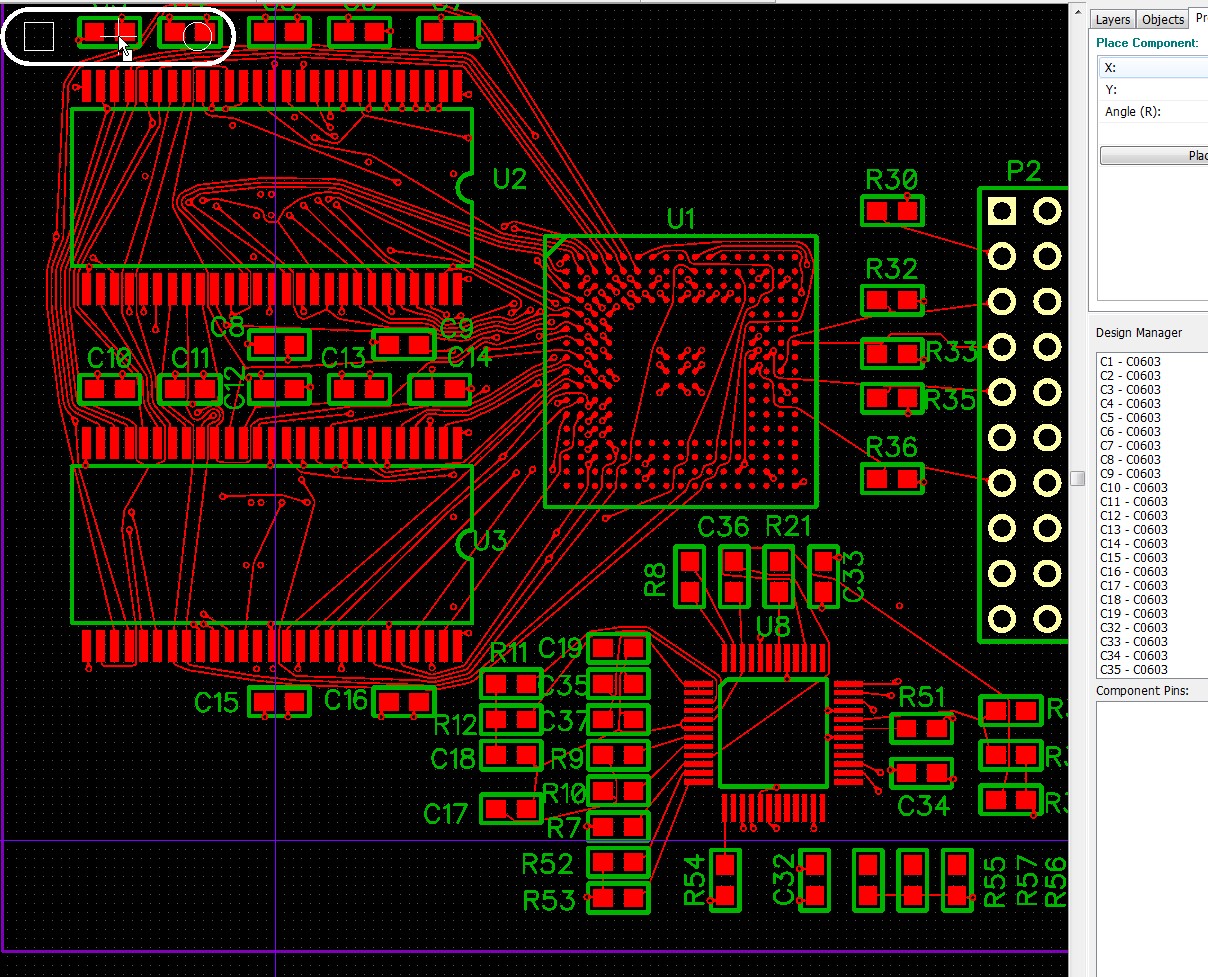Select C16 - C0603 in Design Manager
Image resolution: width=1208 pixels, height=977 pixels.
[x=1133, y=571]
